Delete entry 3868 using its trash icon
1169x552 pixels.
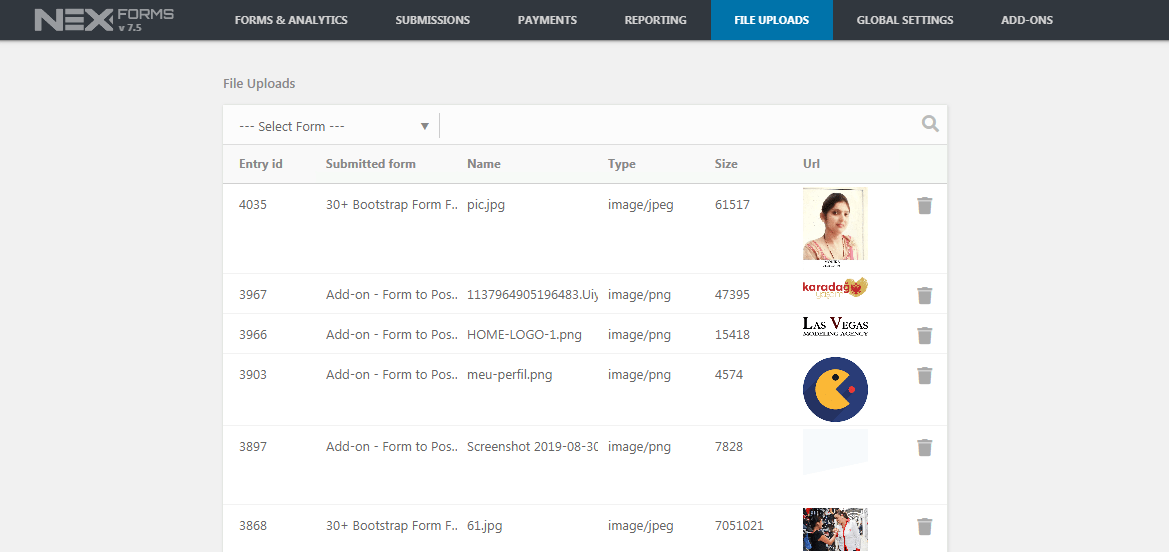924,527
